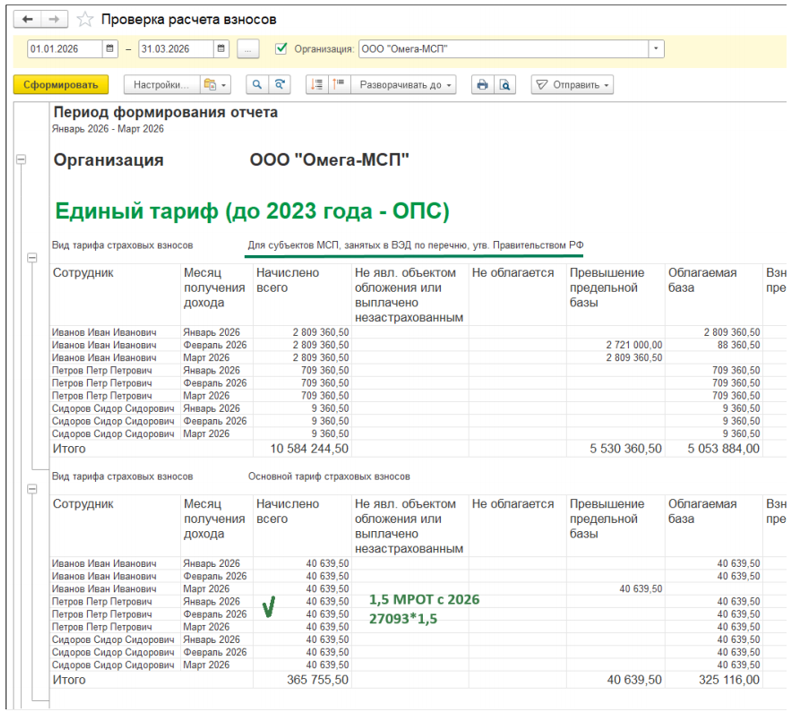Open print preview from toolbar
Image resolution: width=793 pixels, height=715 pixels.
click(x=506, y=85)
